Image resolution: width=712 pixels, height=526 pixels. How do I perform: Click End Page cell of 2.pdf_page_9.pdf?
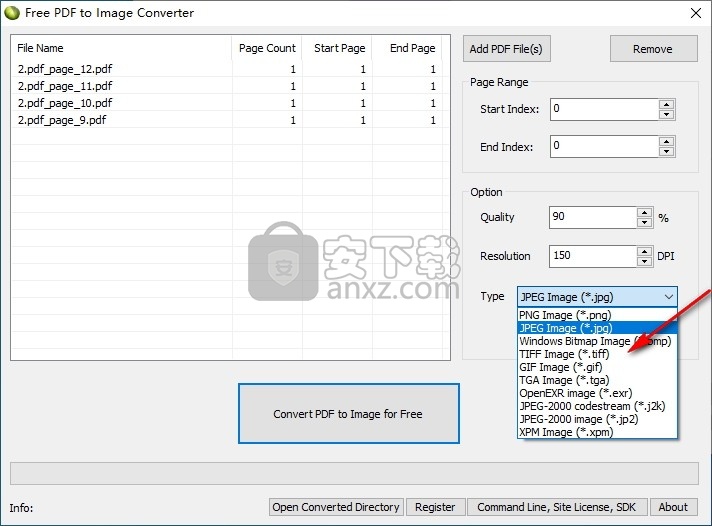(x=407, y=120)
